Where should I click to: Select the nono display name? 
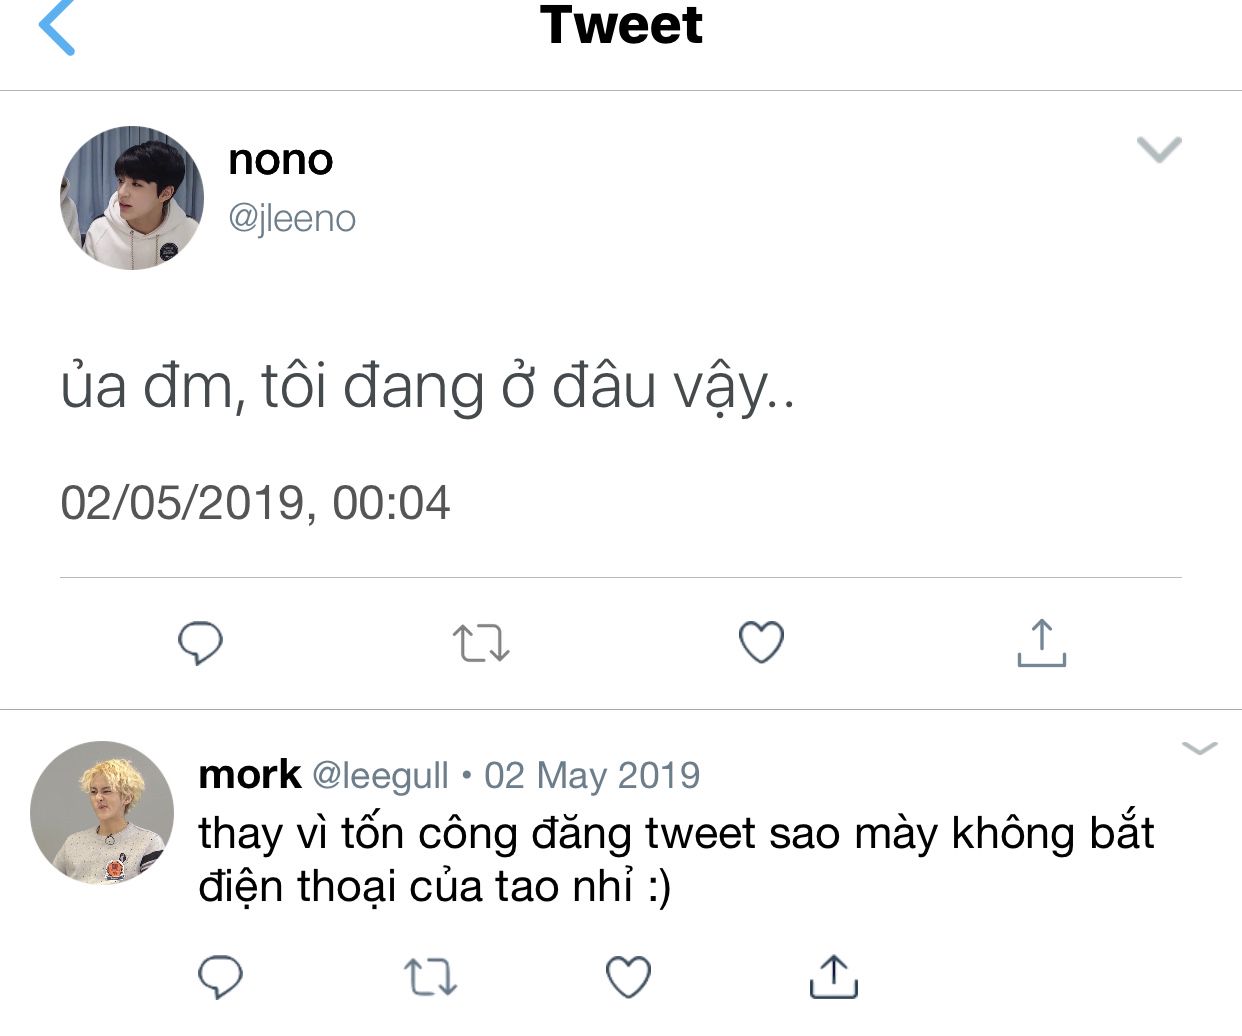(281, 160)
